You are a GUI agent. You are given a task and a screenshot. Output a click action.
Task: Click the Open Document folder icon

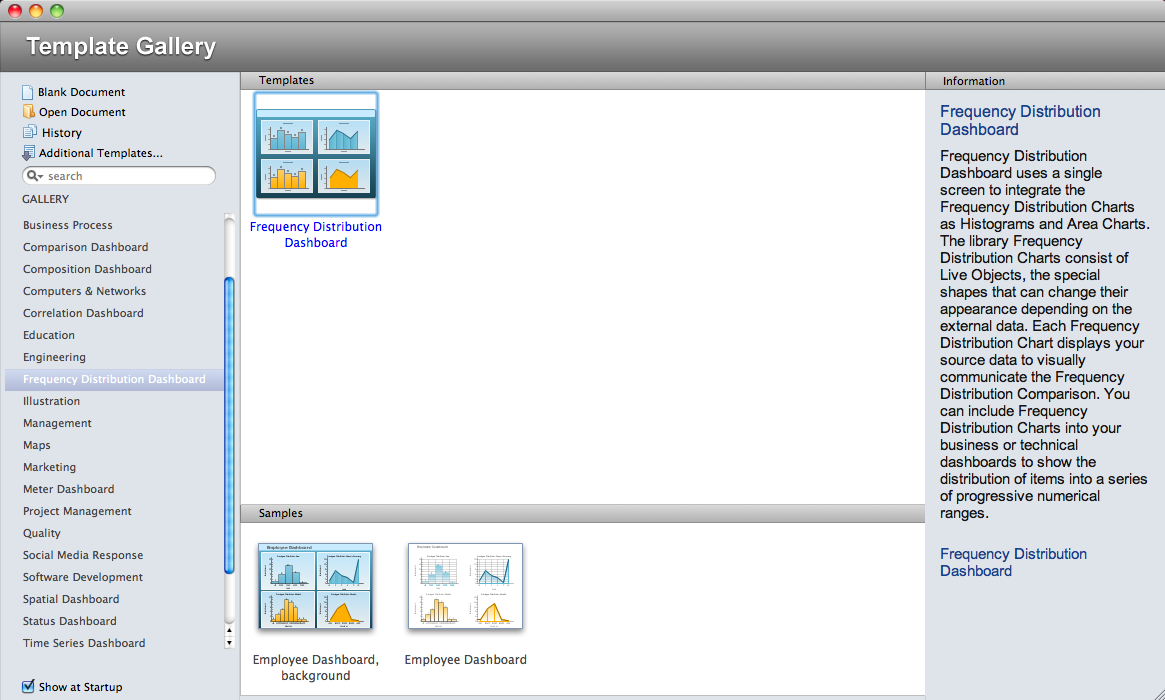(28, 111)
